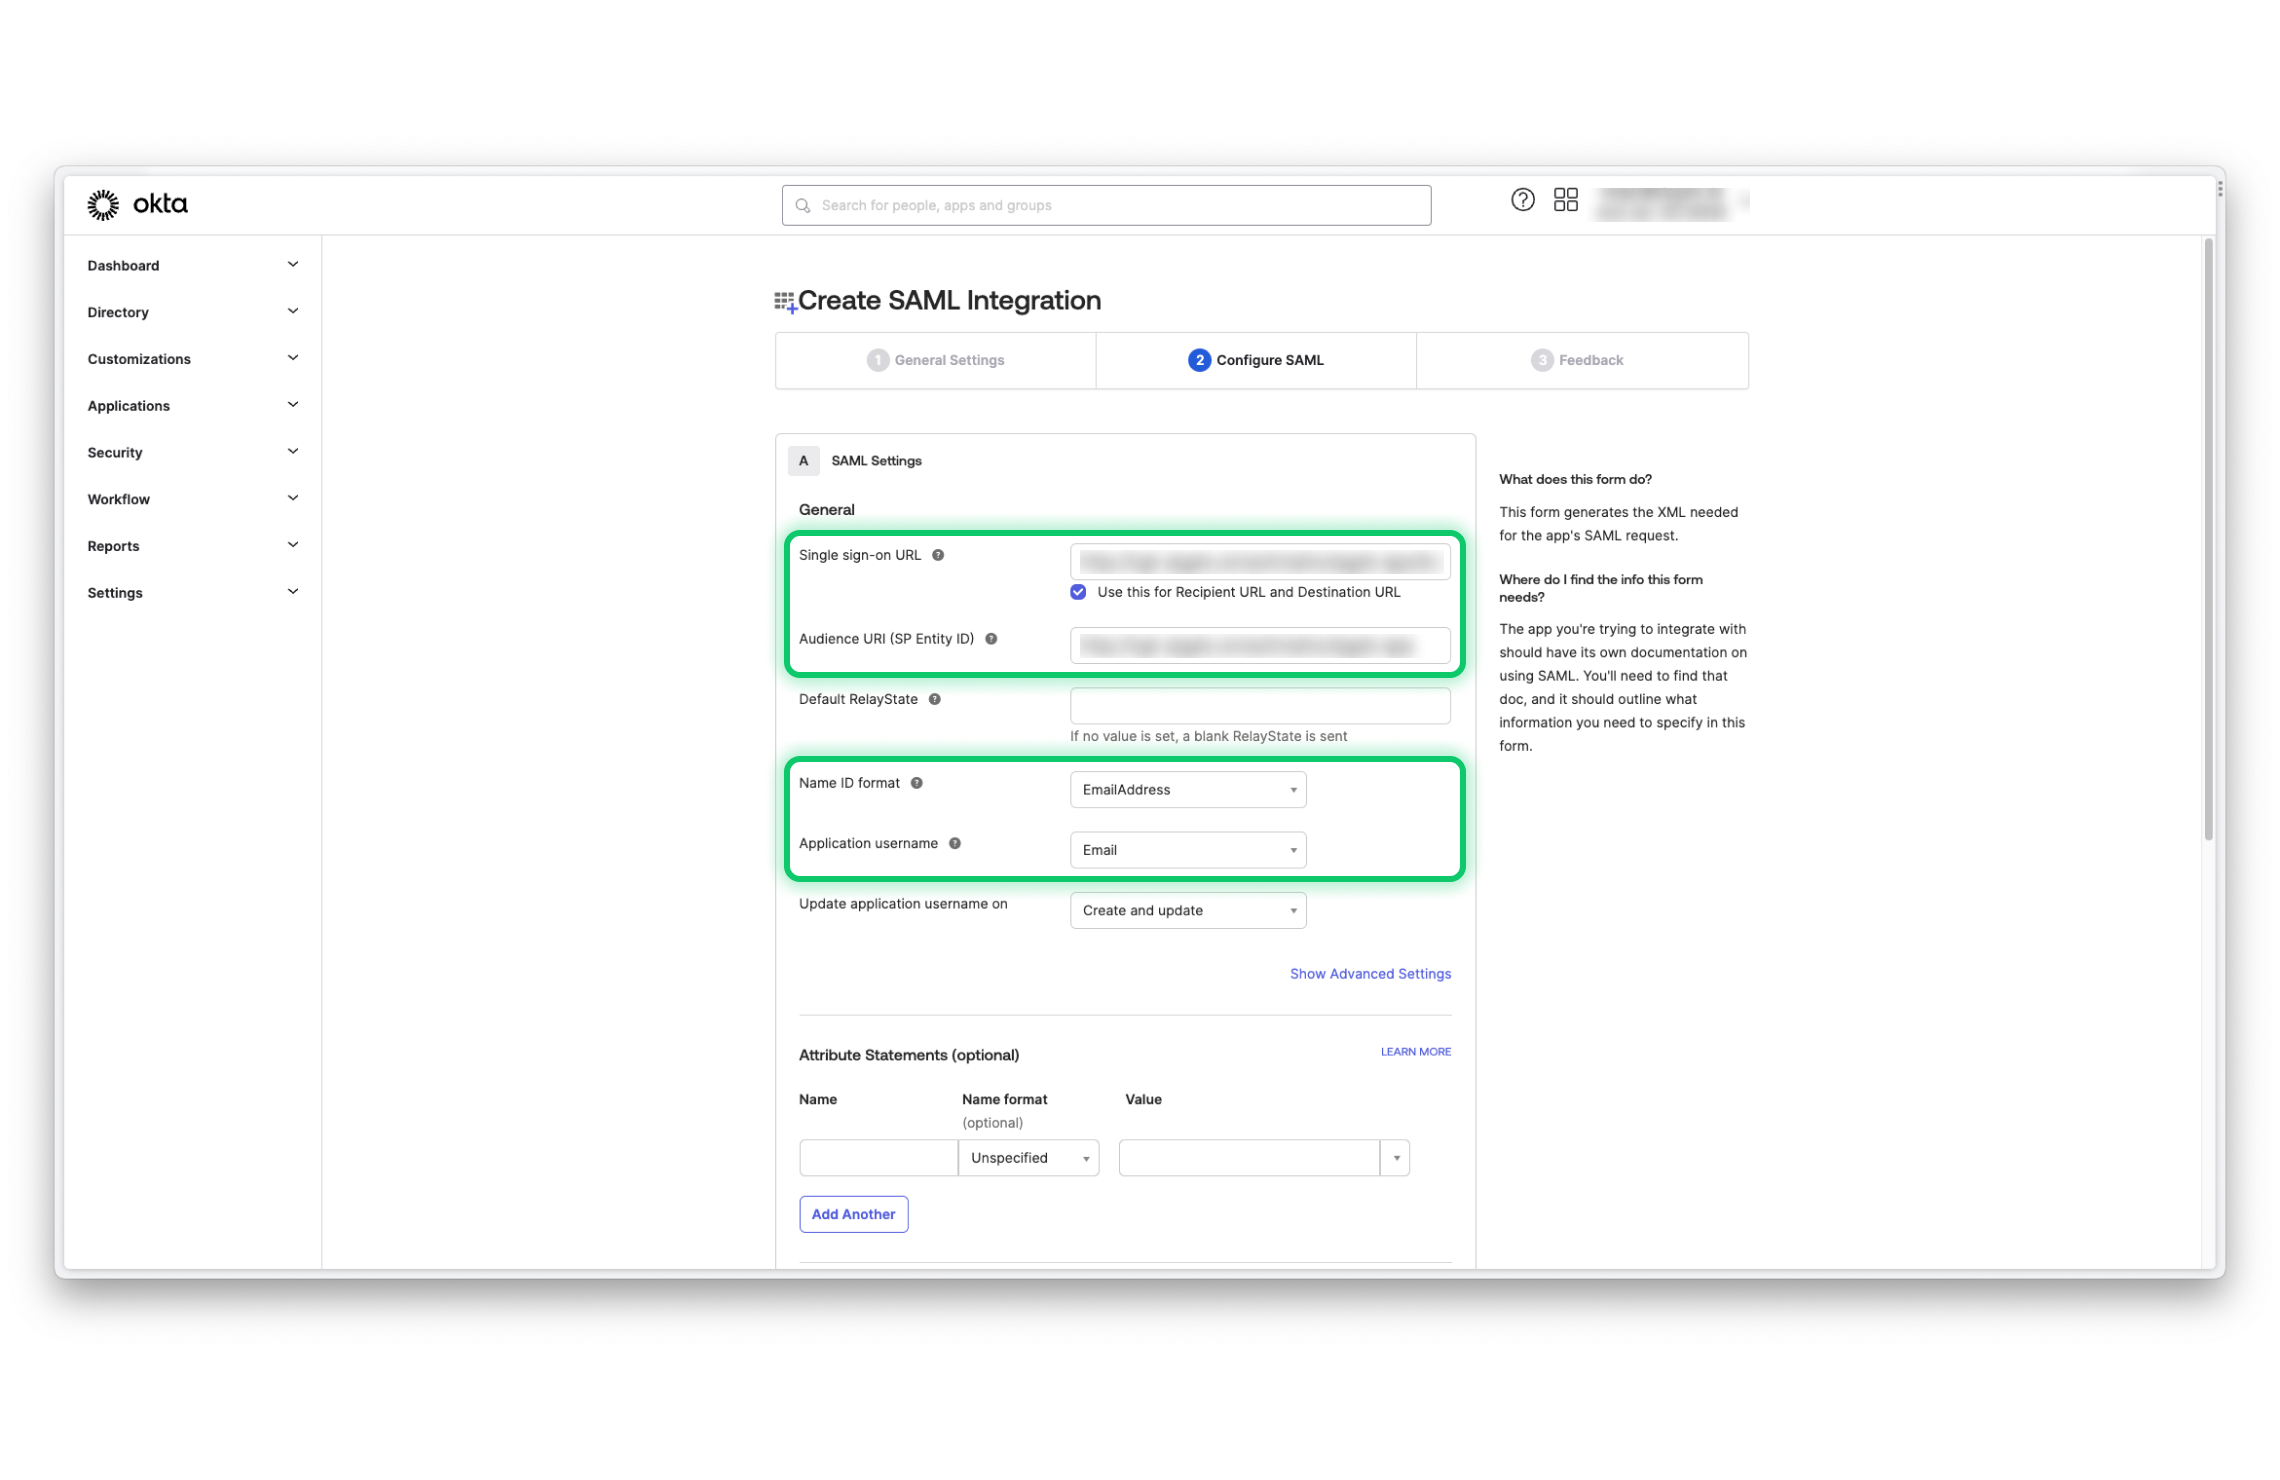Go to General Settings step
Viewport: 2280px width, 1480px height.
(935, 360)
